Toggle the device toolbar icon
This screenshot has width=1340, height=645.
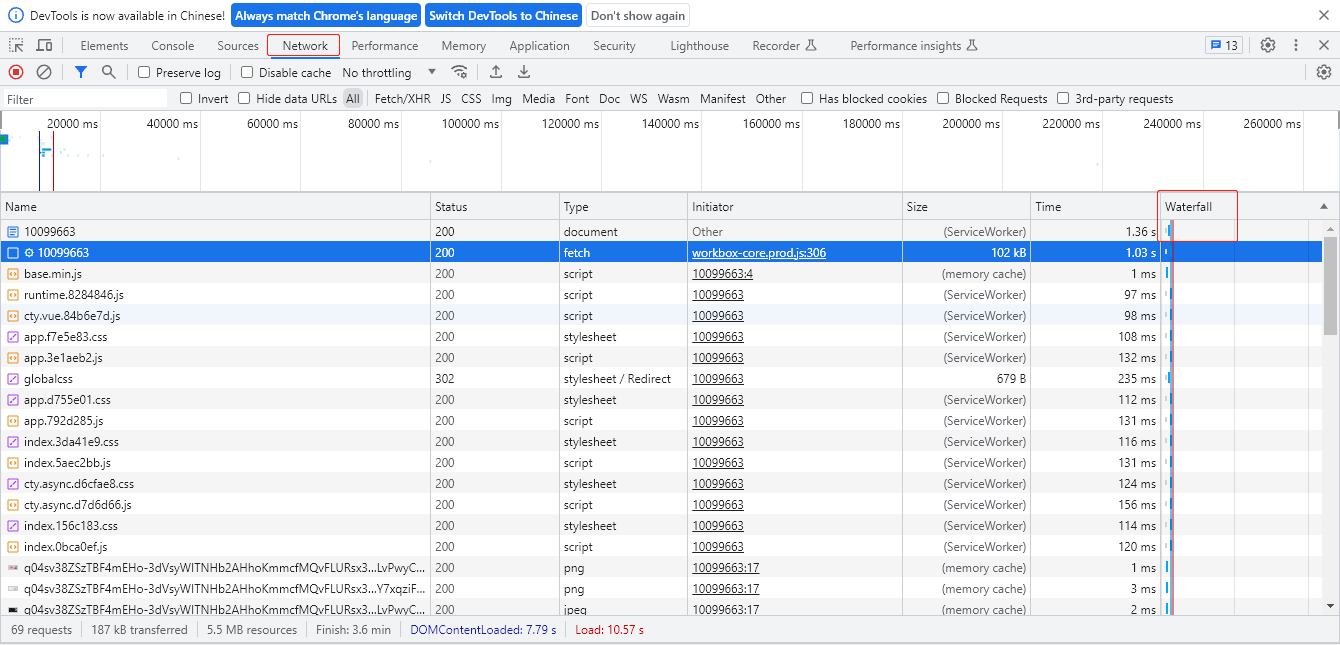[44, 46]
